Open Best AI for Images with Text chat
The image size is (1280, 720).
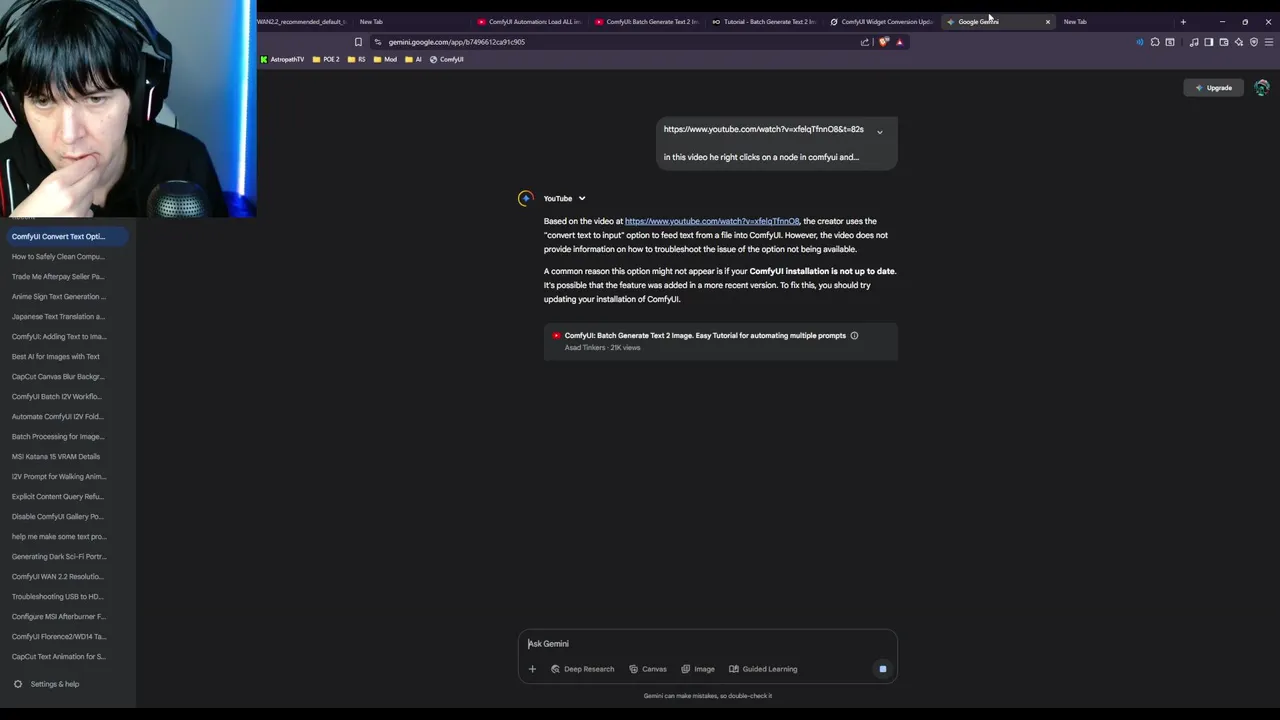(x=58, y=357)
